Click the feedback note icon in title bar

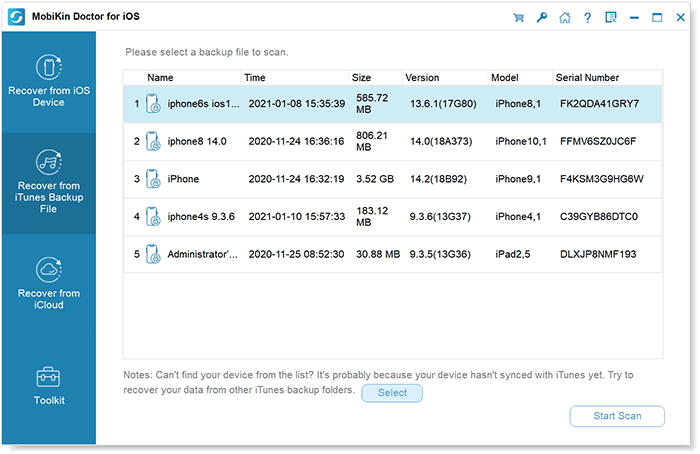pyautogui.click(x=611, y=17)
